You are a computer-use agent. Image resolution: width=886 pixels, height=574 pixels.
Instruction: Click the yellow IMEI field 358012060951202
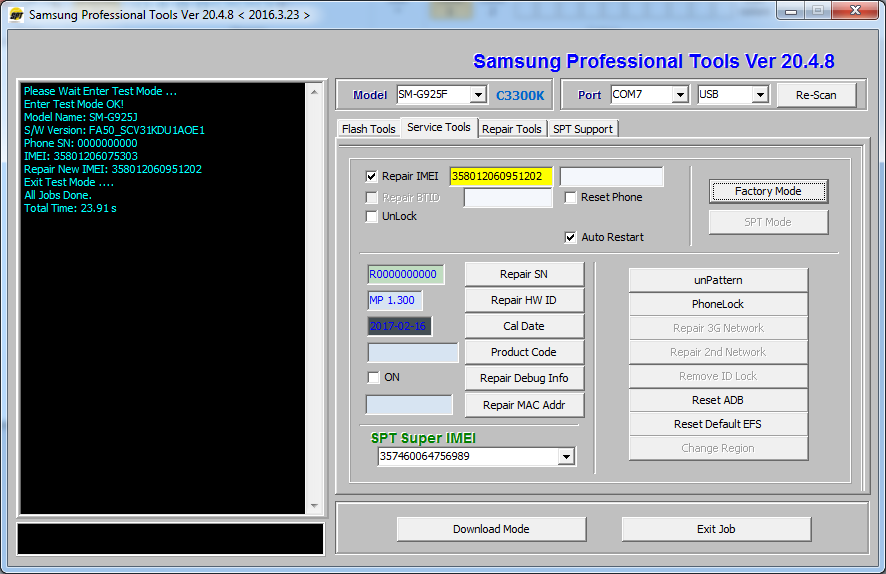(x=501, y=176)
